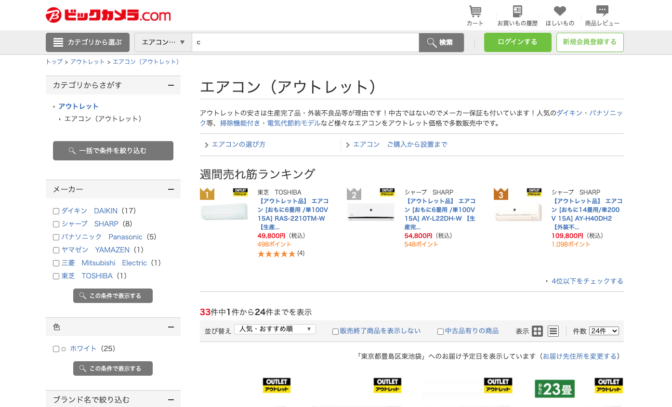This screenshot has width=672, height=407.
Task: Open Toshiba RAS-2210TM-W product thumbnail
Action: pos(224,212)
